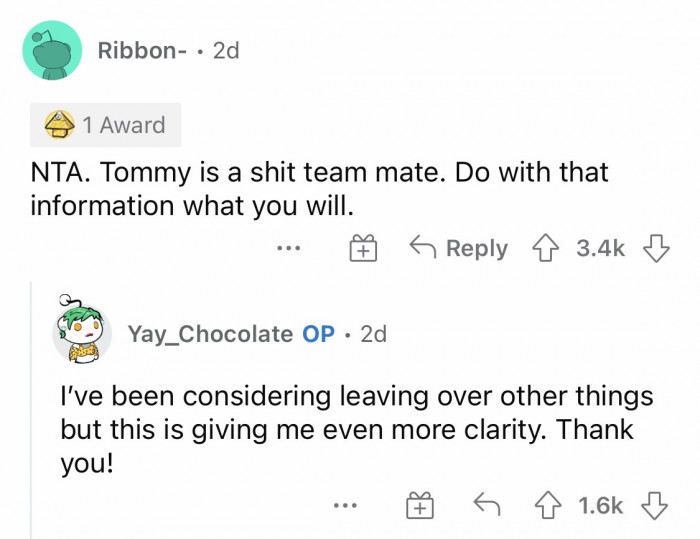Open more options on Yay_Chocolate's reply

tap(345, 507)
